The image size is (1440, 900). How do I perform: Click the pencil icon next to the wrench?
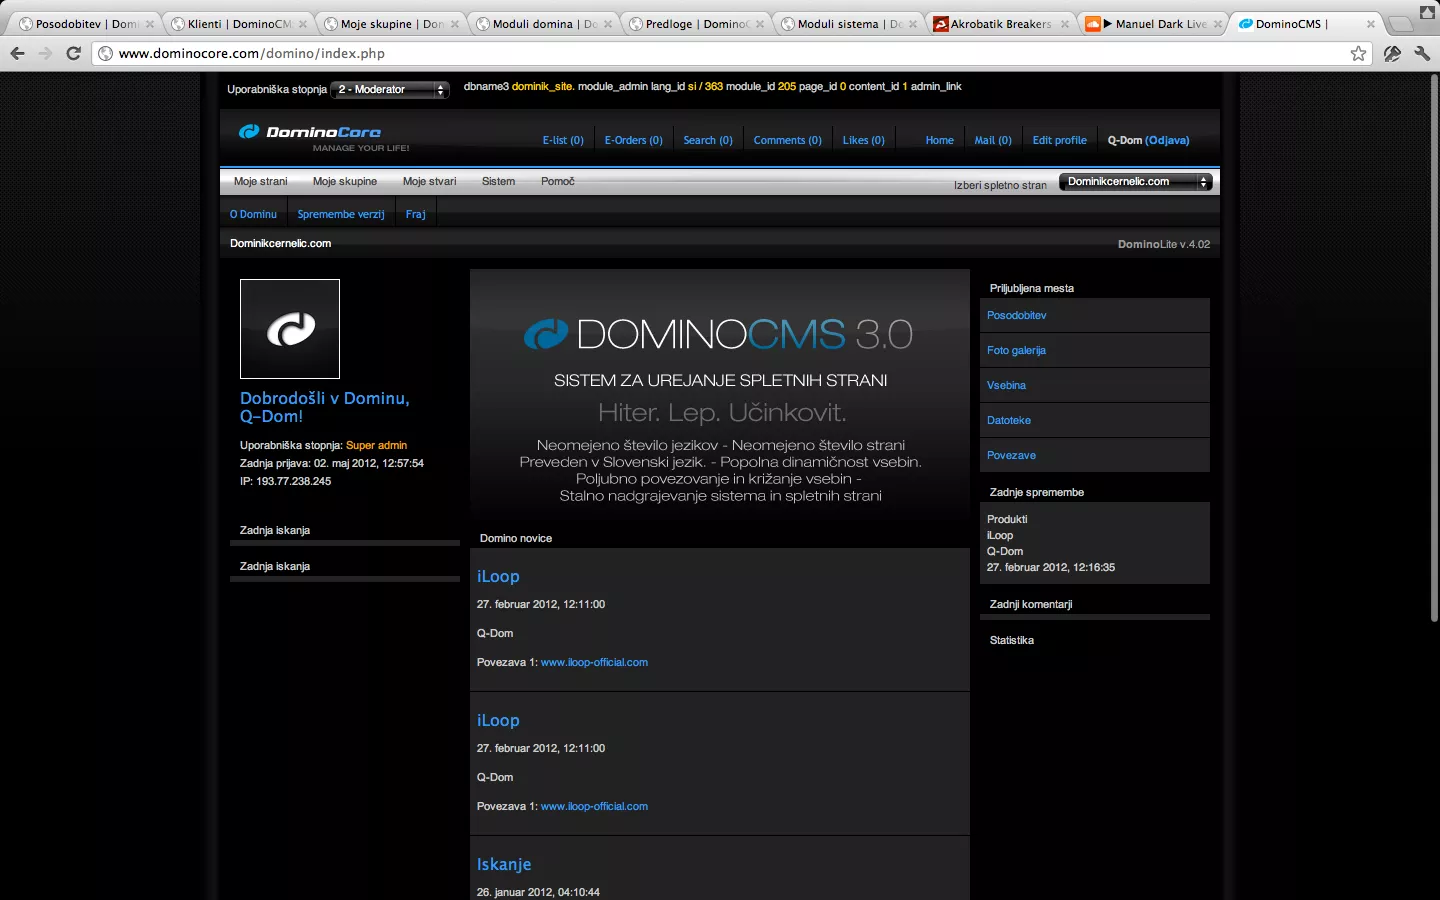pos(1392,54)
